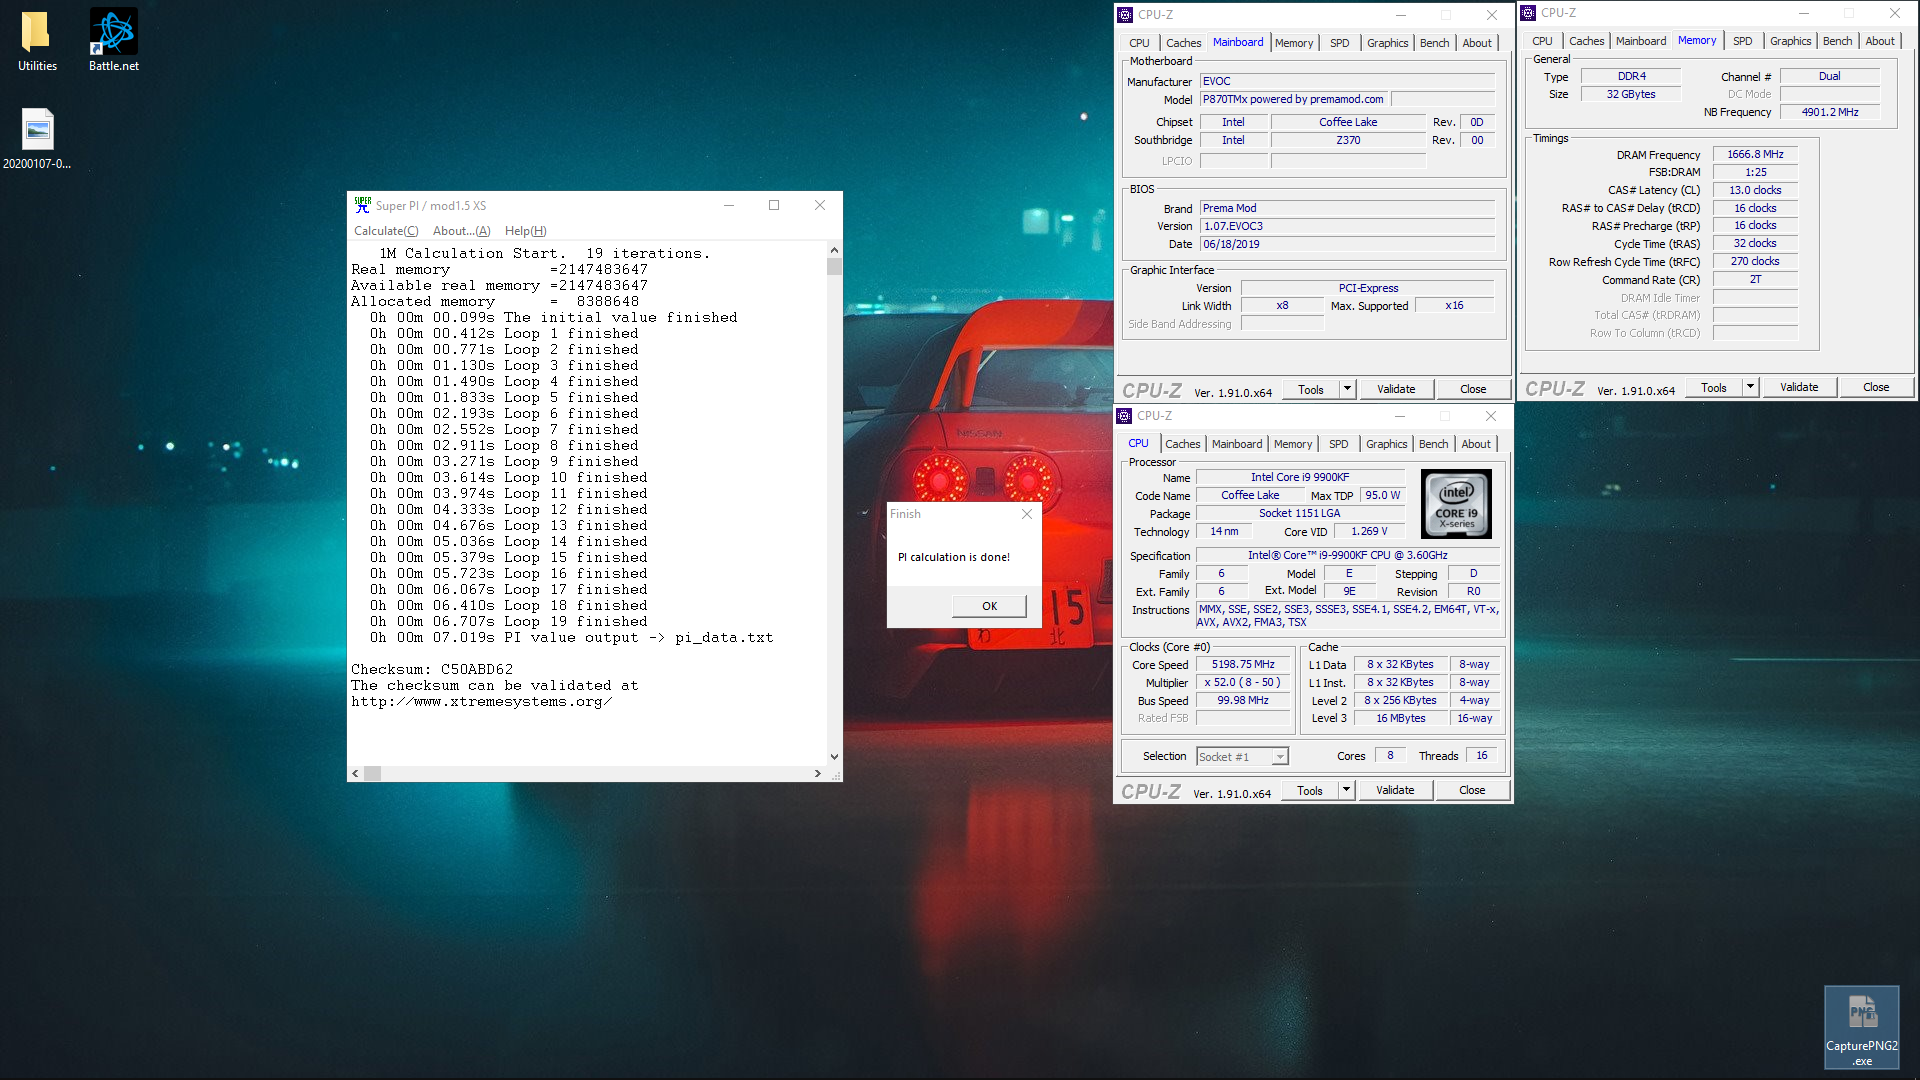Switch to Bench tab in CPU window
Viewport: 1920px width, 1080px height.
[1433, 444]
